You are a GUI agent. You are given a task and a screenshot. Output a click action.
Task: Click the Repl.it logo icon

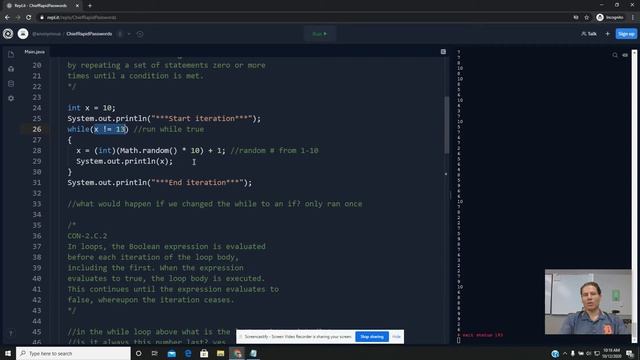pos(8,33)
